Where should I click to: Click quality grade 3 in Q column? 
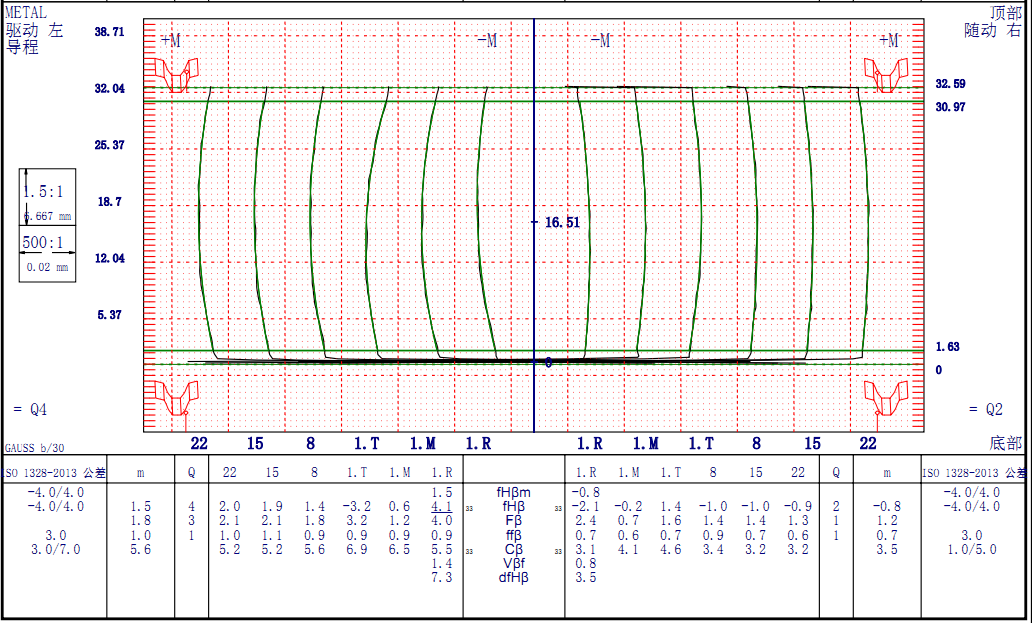click(192, 521)
